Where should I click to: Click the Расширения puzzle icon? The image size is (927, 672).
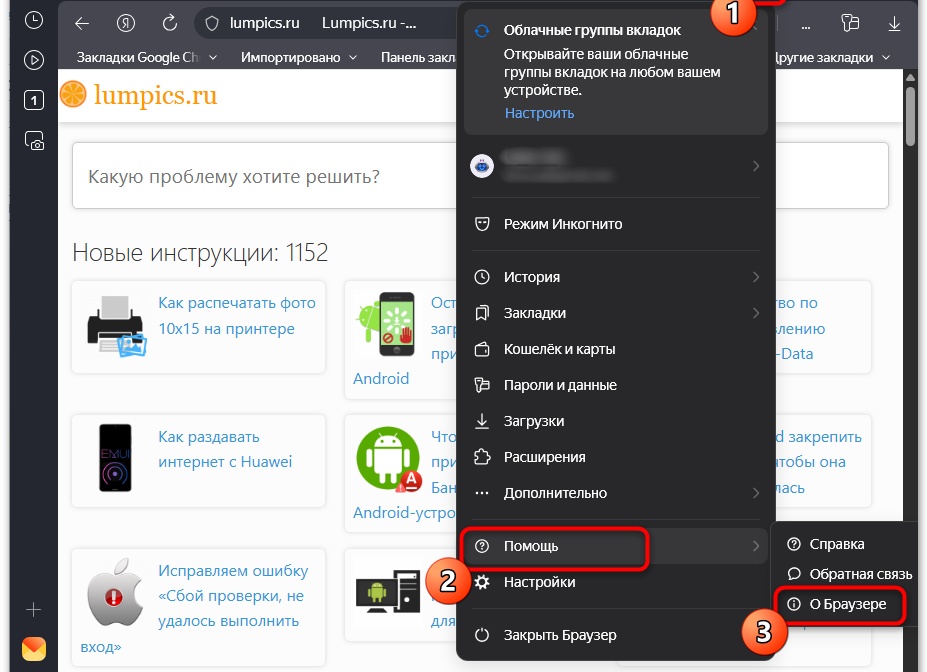482,457
